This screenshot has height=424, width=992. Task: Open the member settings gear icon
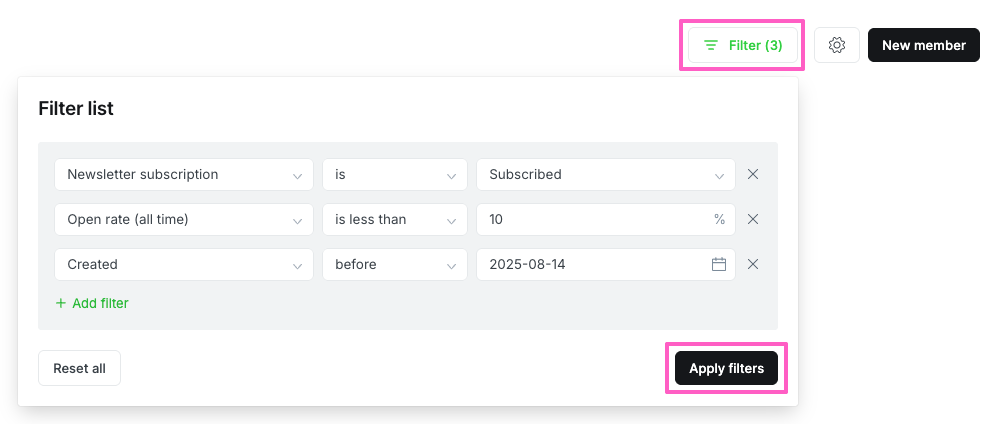coord(837,45)
